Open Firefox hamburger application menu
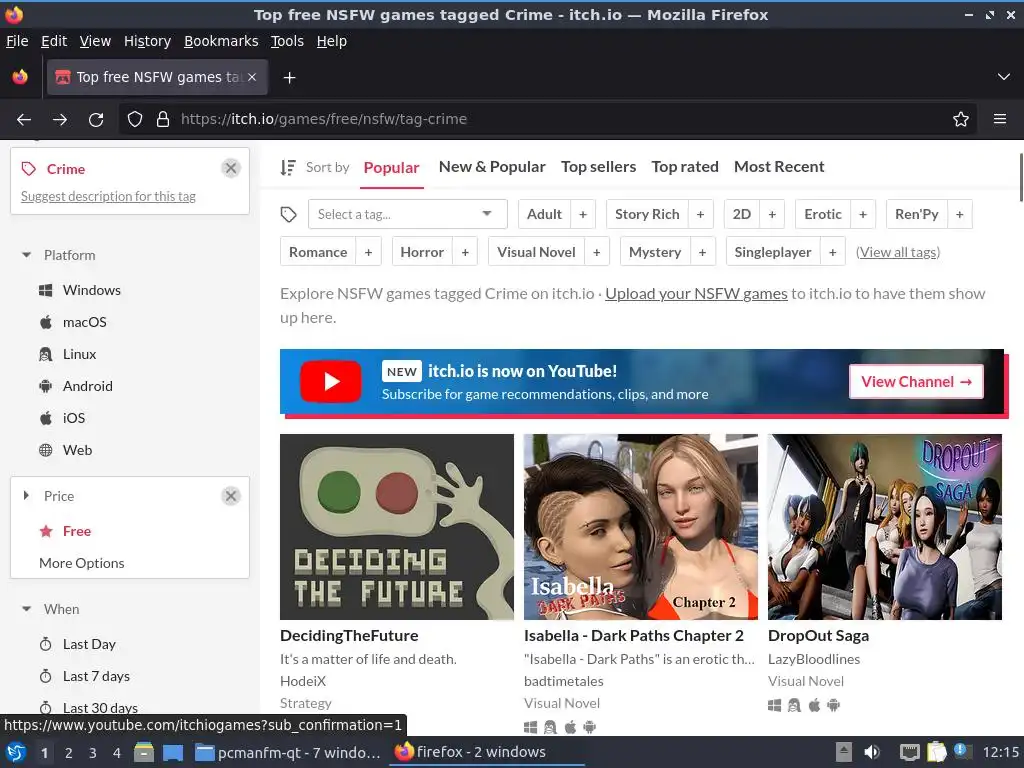The width and height of the screenshot is (1024, 768). pos(999,120)
